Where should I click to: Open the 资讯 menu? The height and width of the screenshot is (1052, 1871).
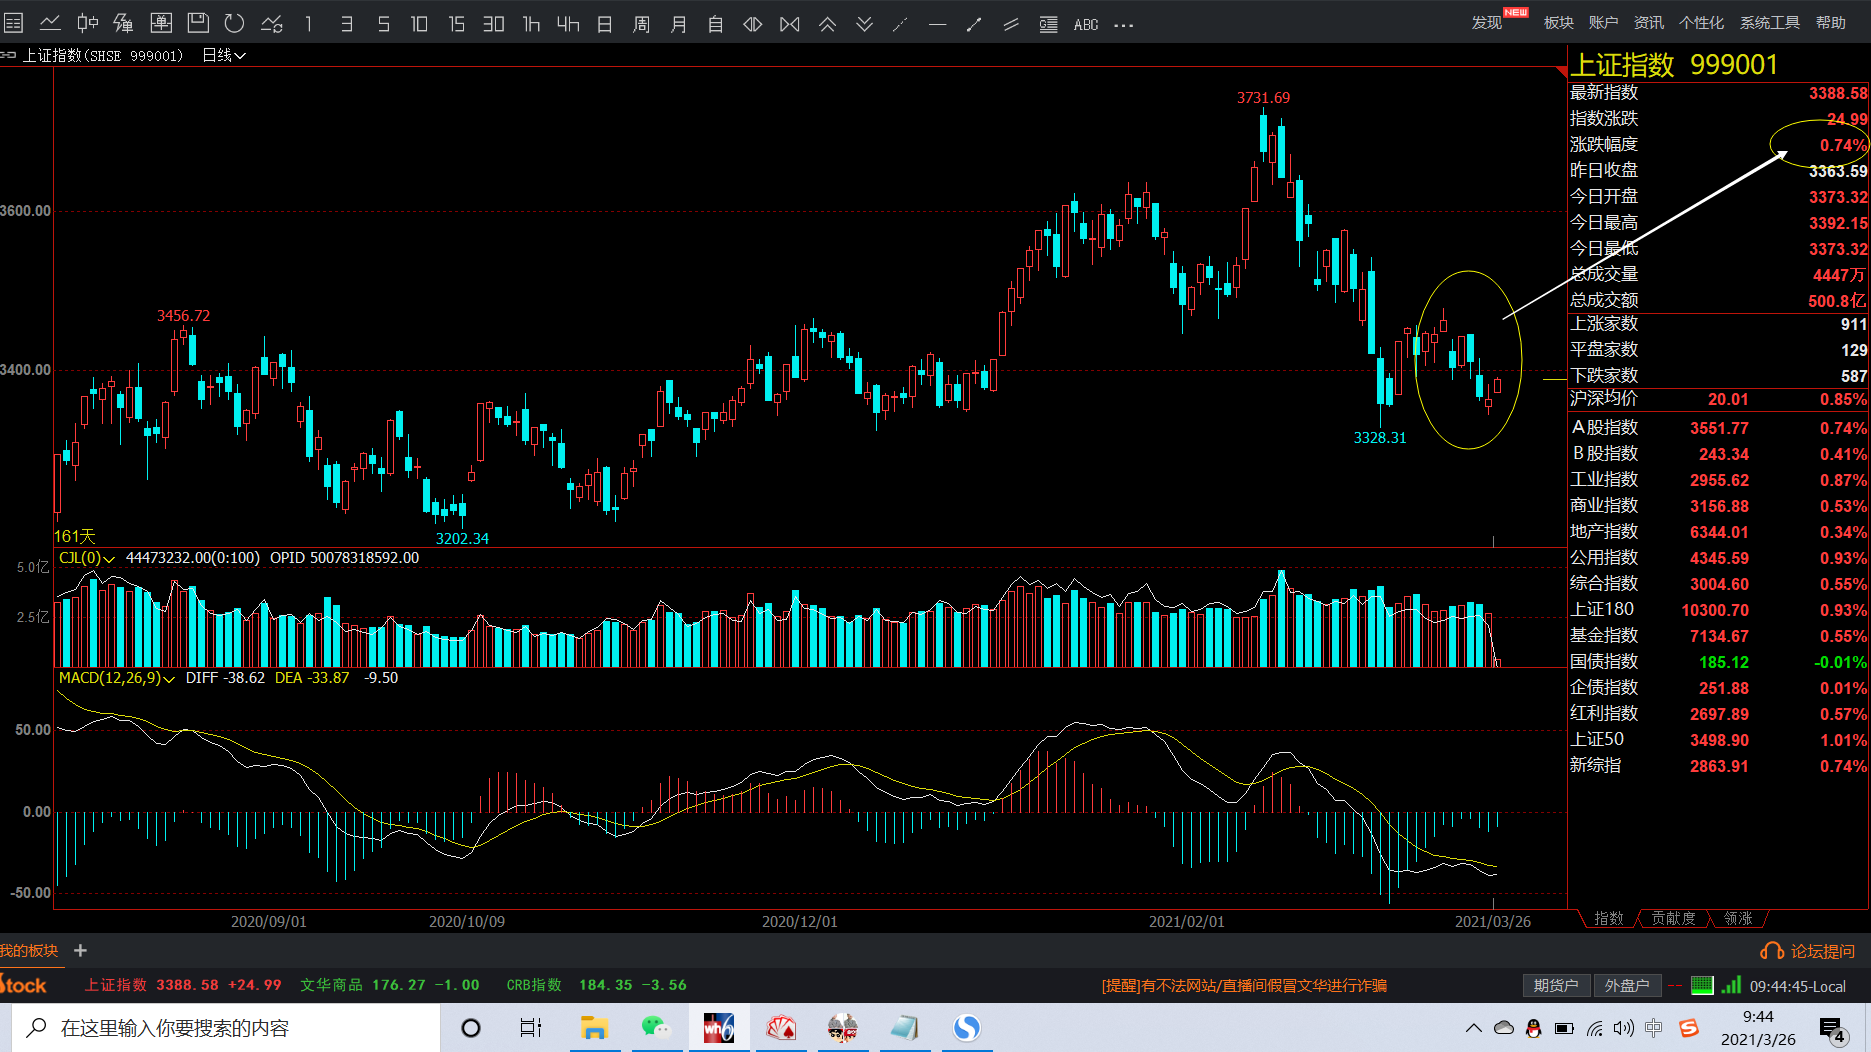click(x=1649, y=23)
